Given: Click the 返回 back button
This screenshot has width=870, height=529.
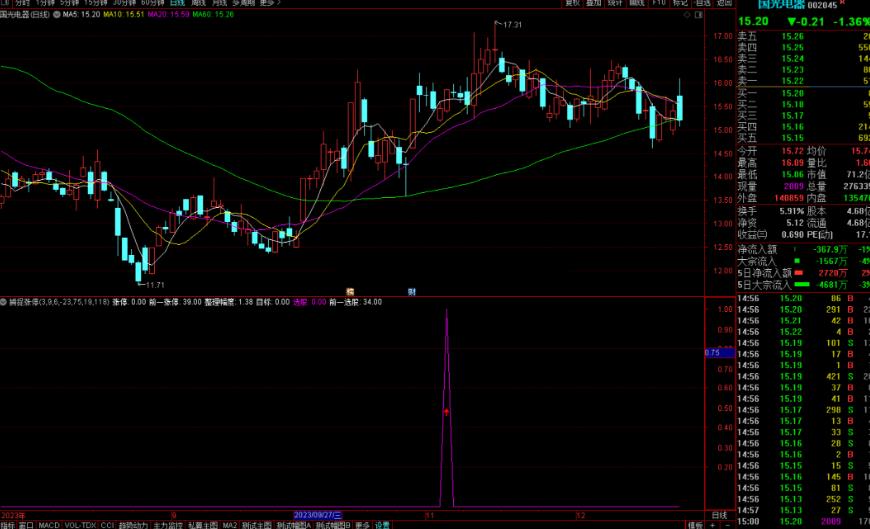Looking at the screenshot, I should pos(724,3).
